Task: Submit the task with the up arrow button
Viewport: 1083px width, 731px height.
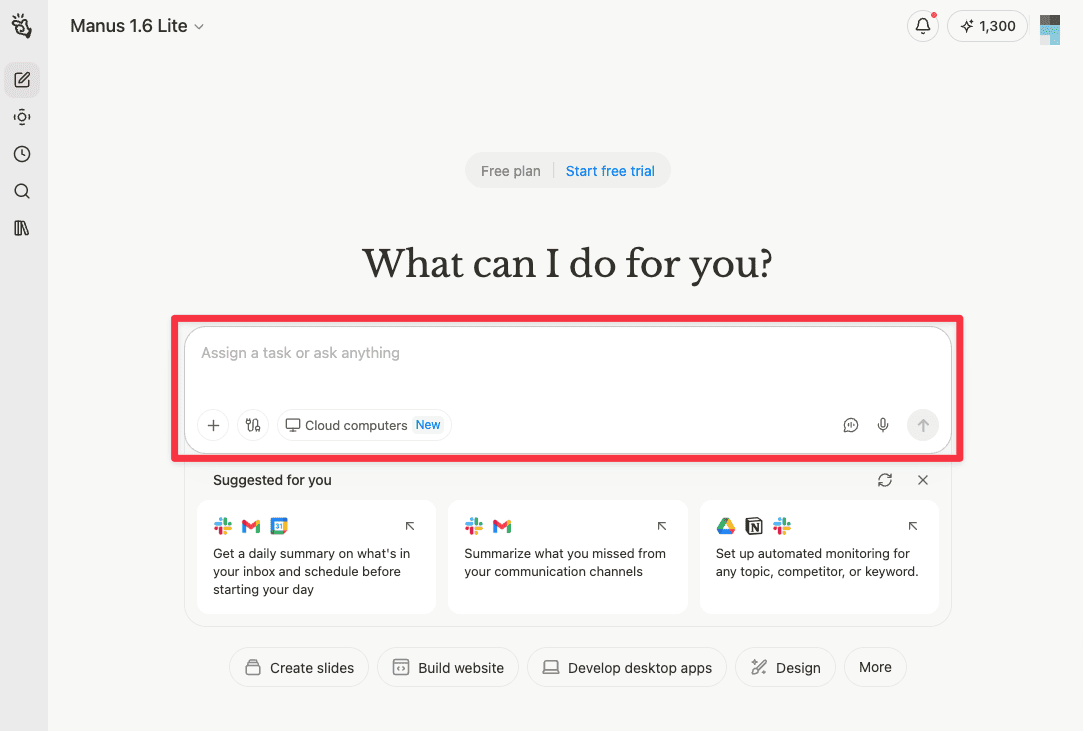Action: coord(923,425)
